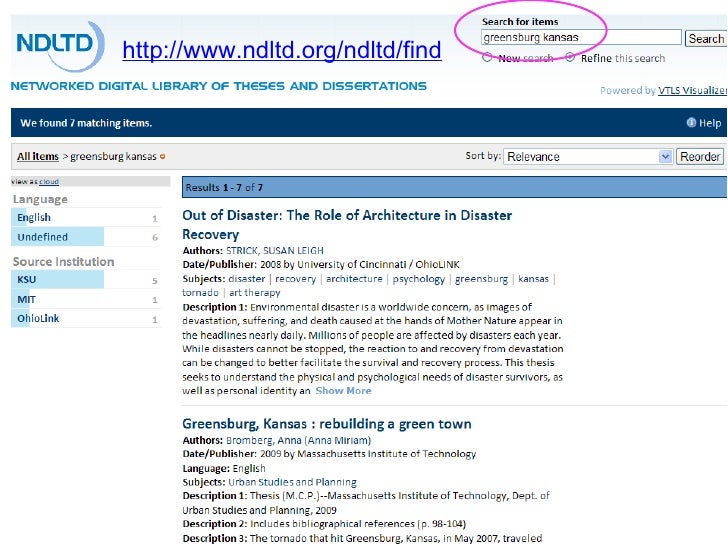Click the Search button

pos(706,39)
